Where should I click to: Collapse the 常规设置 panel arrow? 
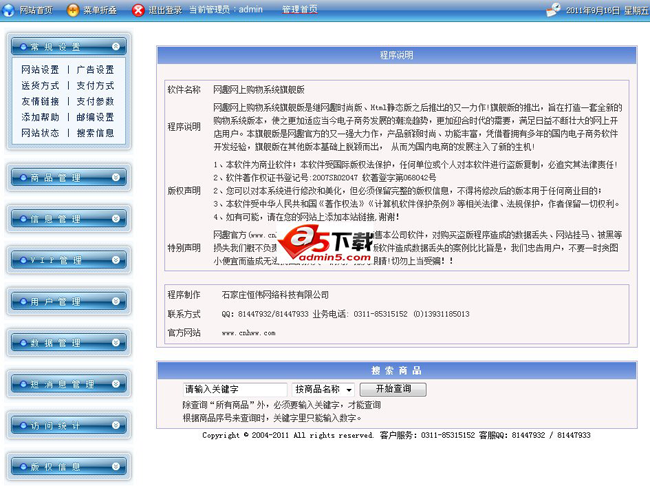tap(116, 46)
